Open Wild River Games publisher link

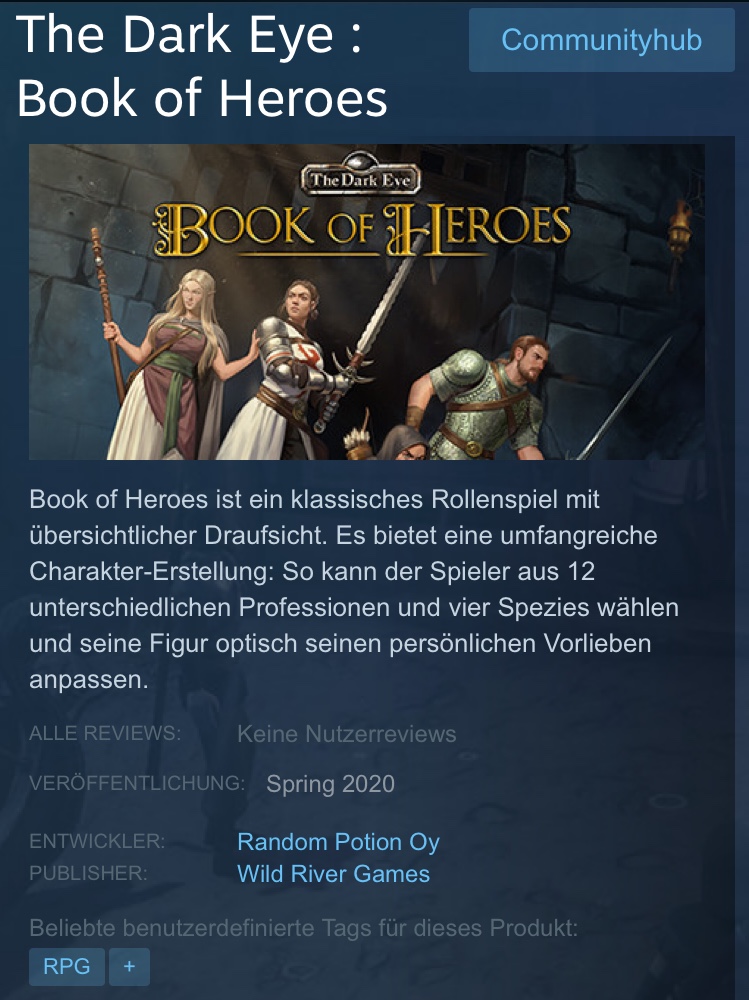[x=333, y=874]
